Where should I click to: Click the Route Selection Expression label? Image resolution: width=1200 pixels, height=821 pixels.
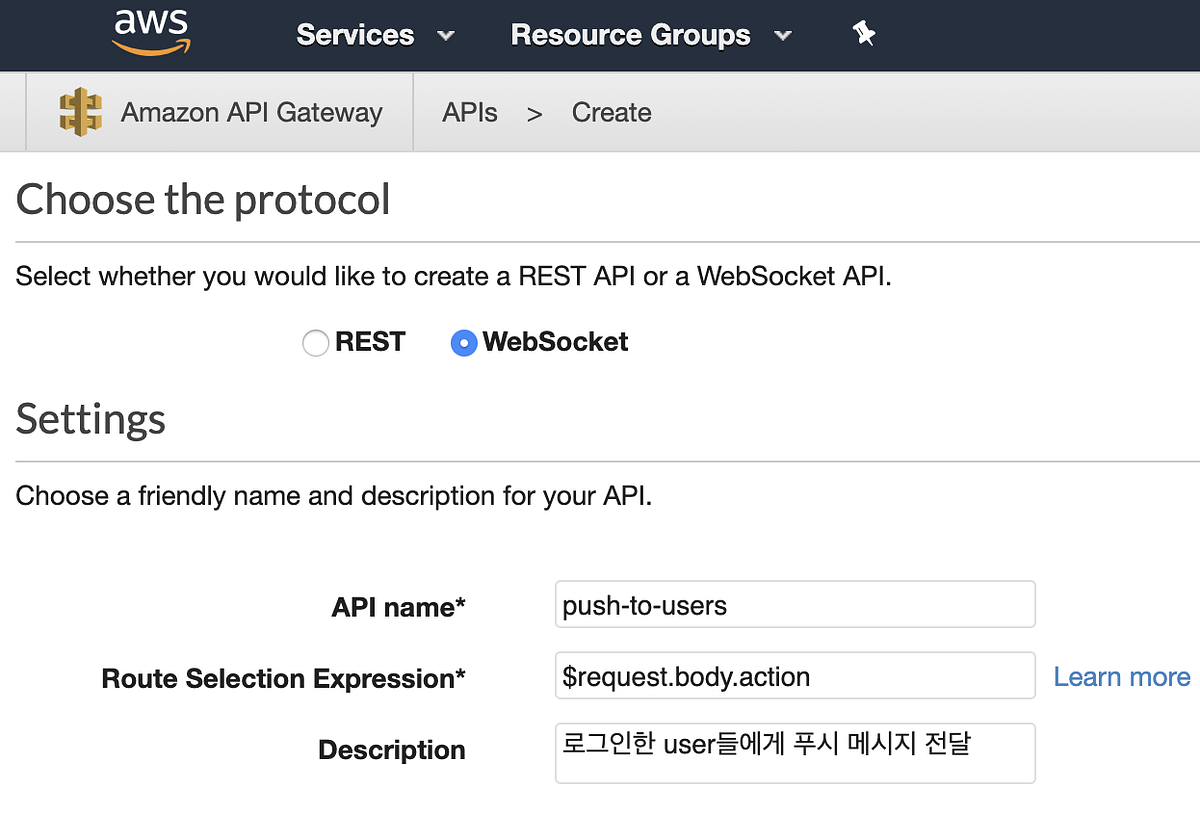(282, 678)
